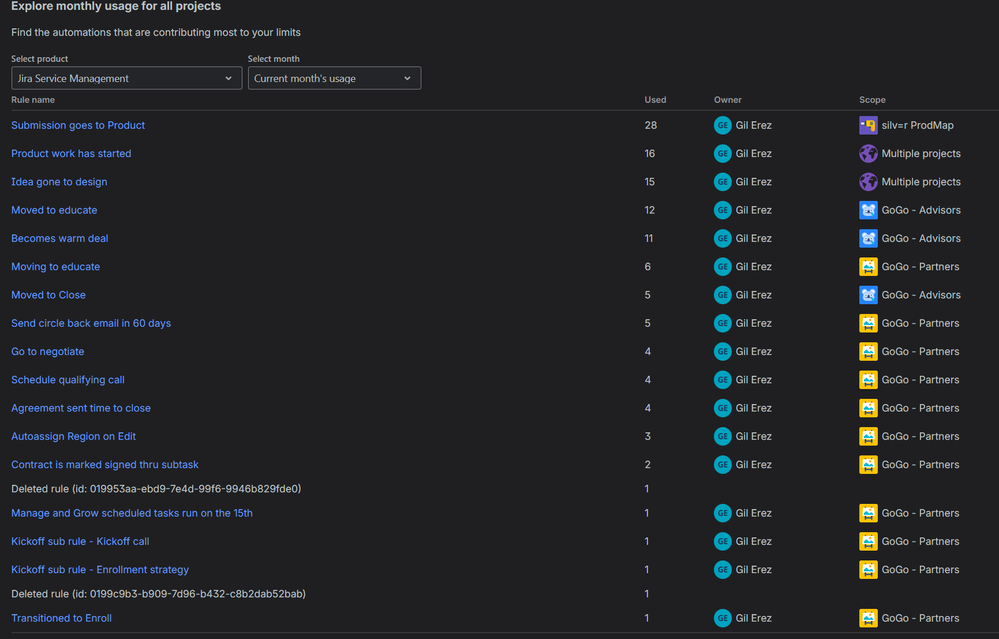The width and height of the screenshot is (999, 639).
Task: Open the Moved to Close rule
Action: pos(48,295)
